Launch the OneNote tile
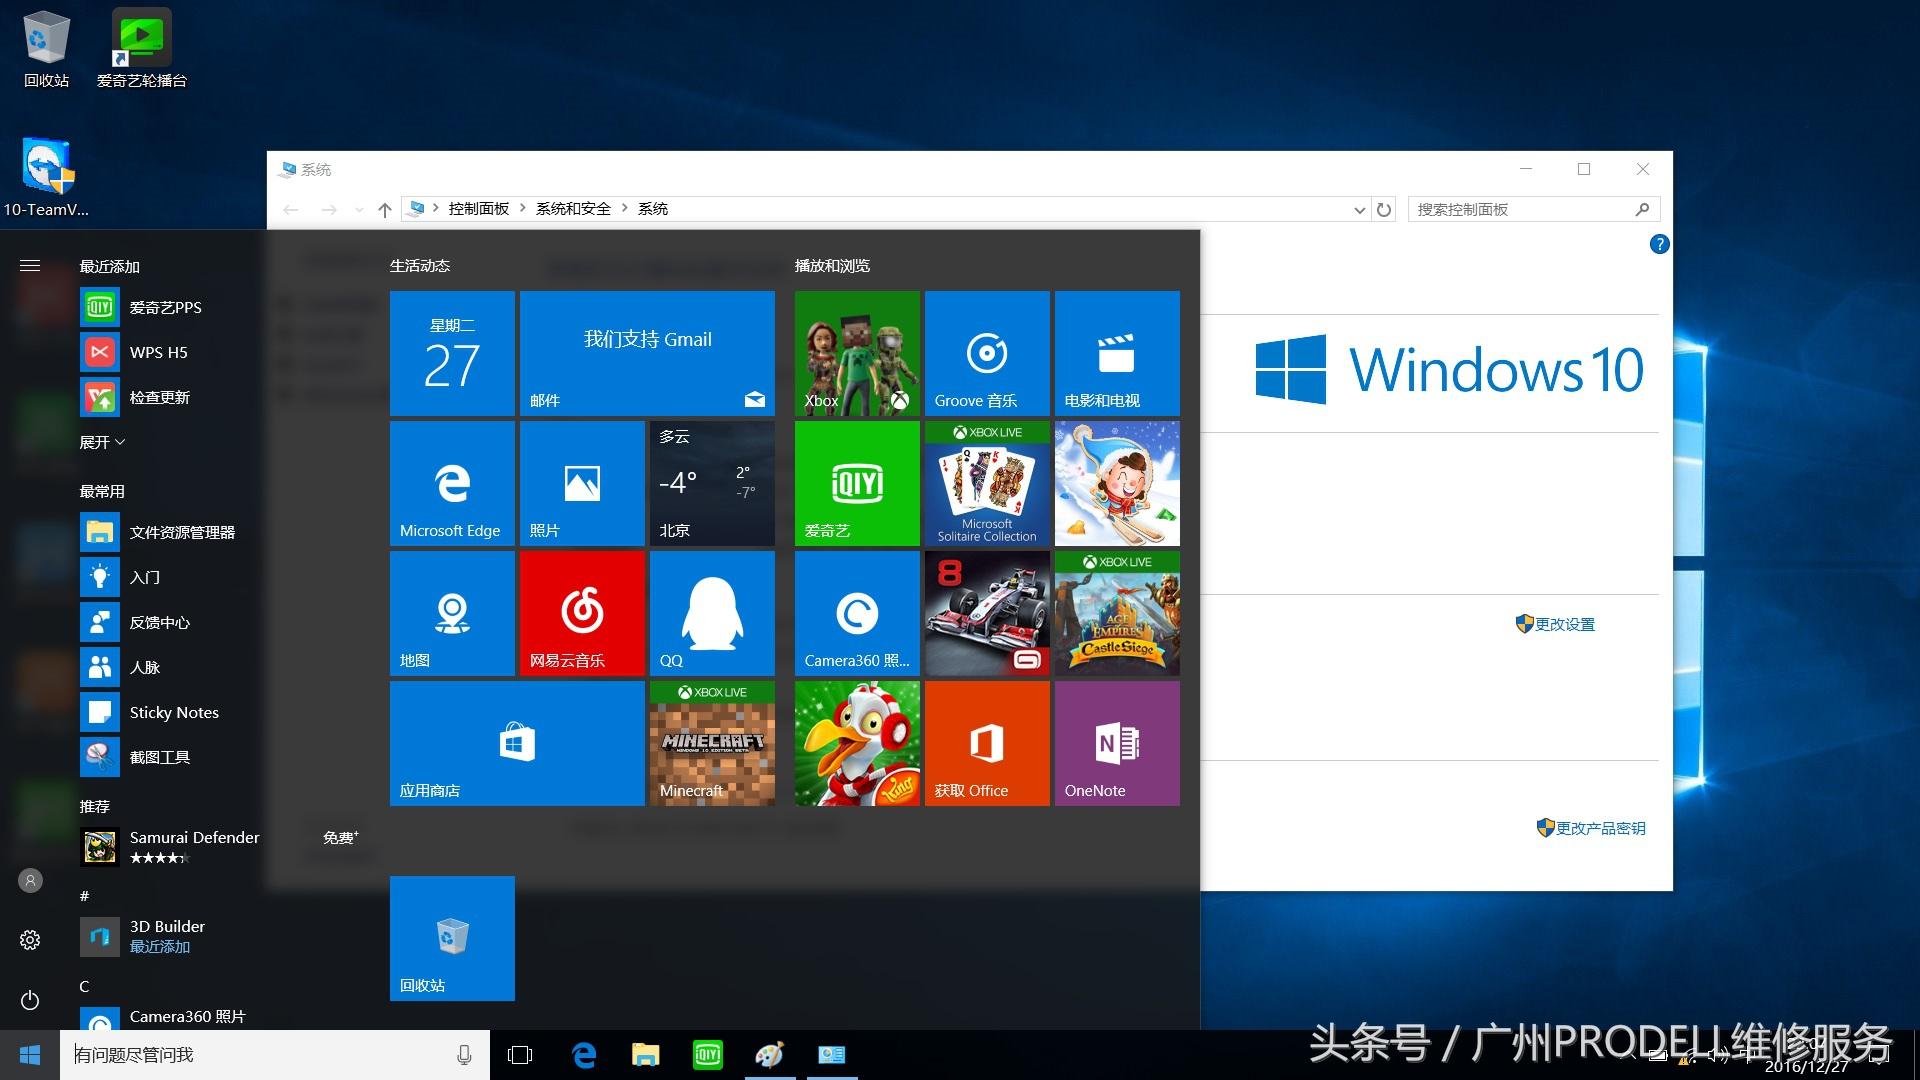 point(1117,743)
